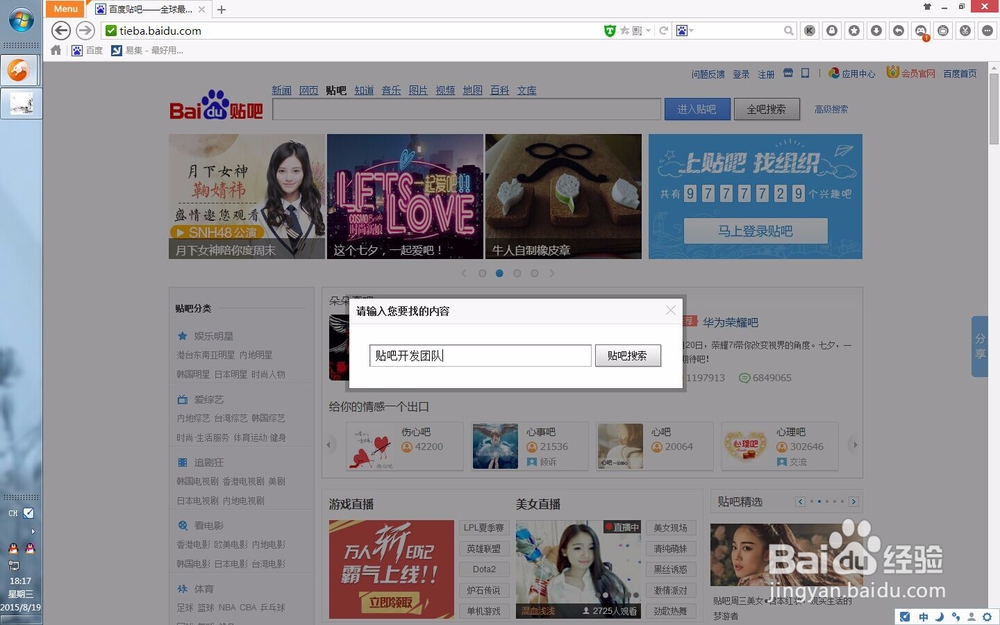Viewport: 1000px width, 625px height.
Task: Click 贴吧精选 previous page arrow
Action: pyautogui.click(x=800, y=502)
